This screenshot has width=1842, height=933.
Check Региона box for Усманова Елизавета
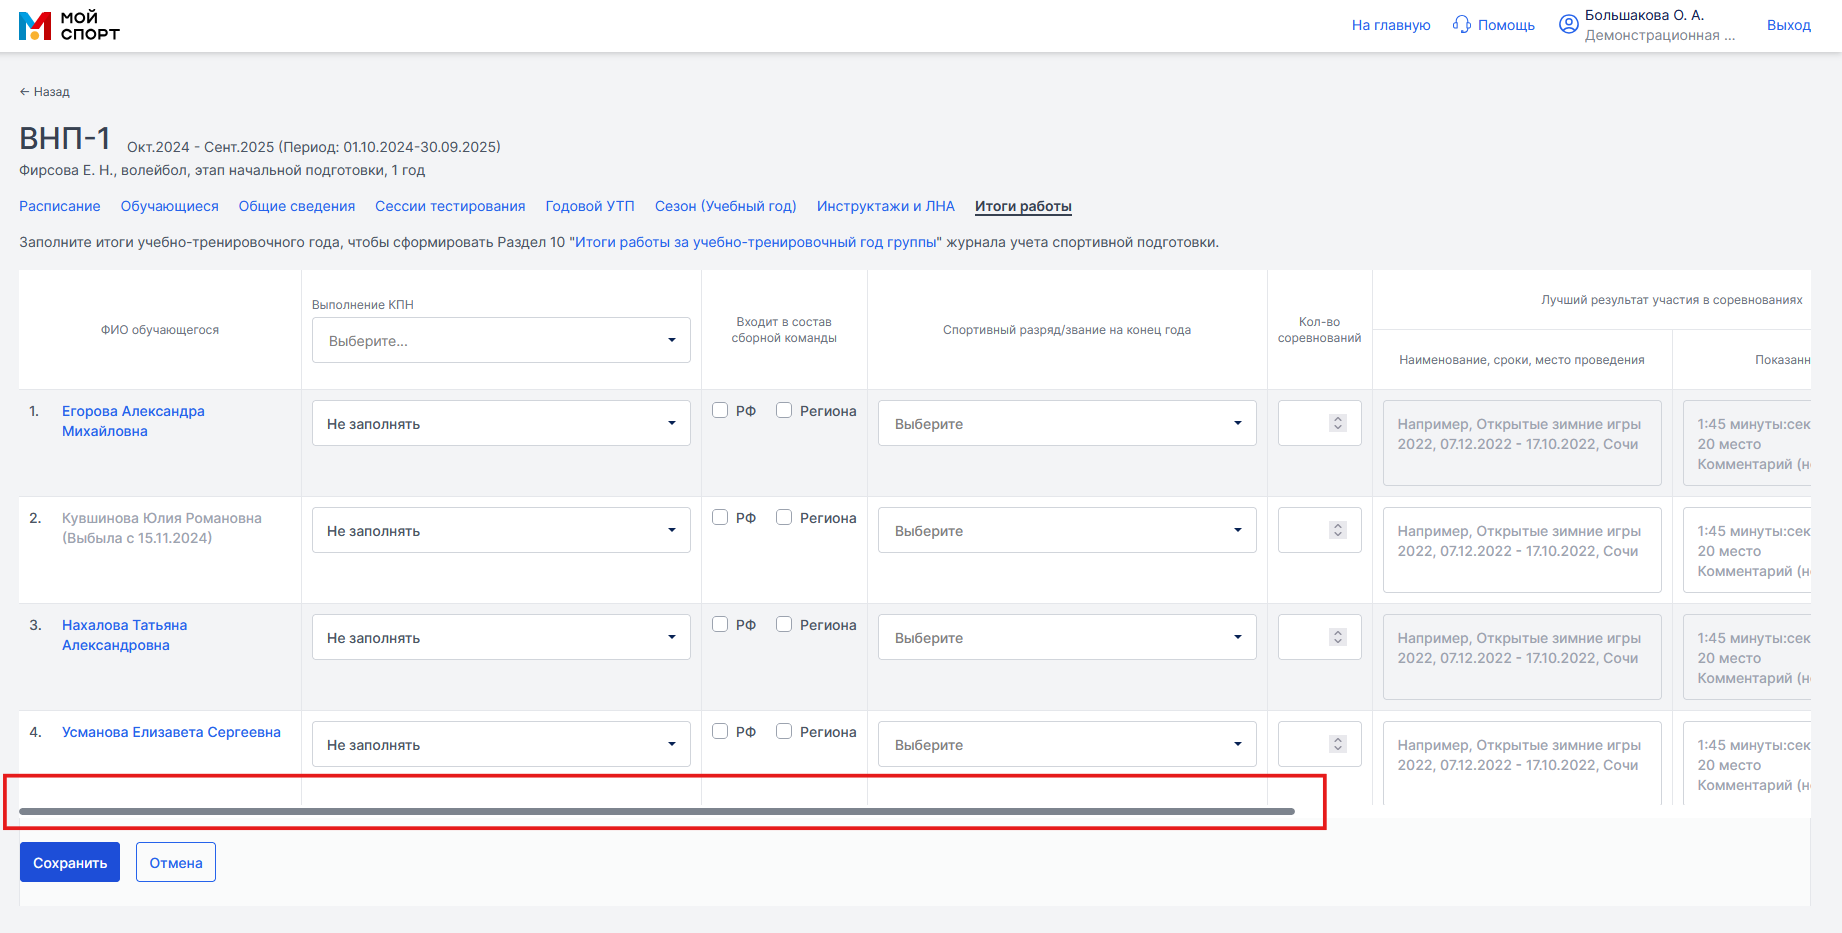[x=784, y=731]
